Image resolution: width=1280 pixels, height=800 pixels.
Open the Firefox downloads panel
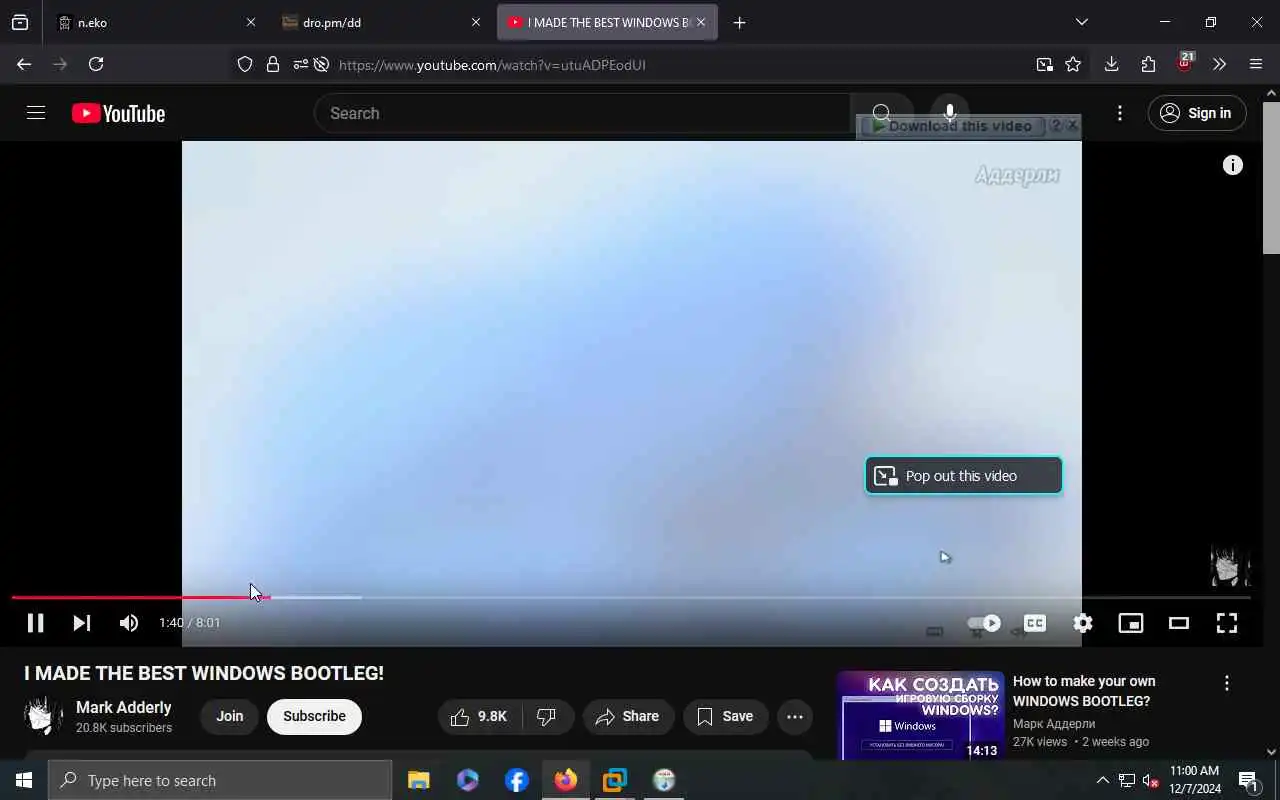(x=1111, y=64)
